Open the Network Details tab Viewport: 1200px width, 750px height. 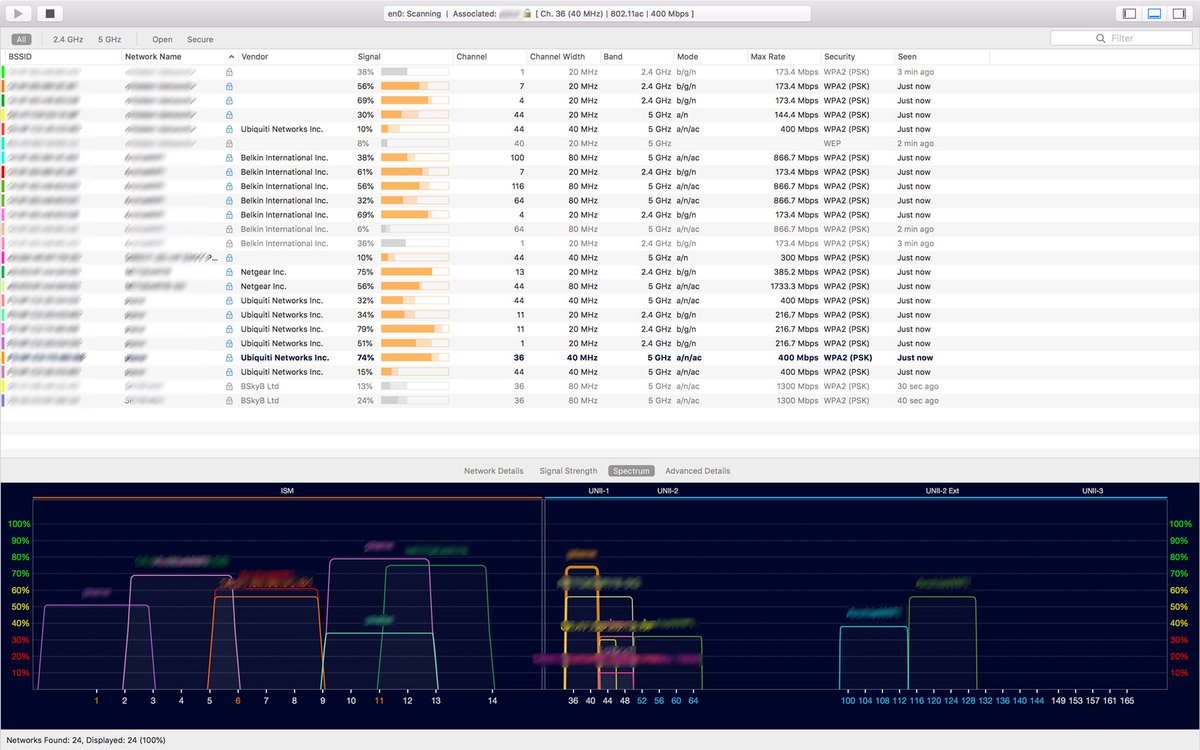tap(493, 471)
